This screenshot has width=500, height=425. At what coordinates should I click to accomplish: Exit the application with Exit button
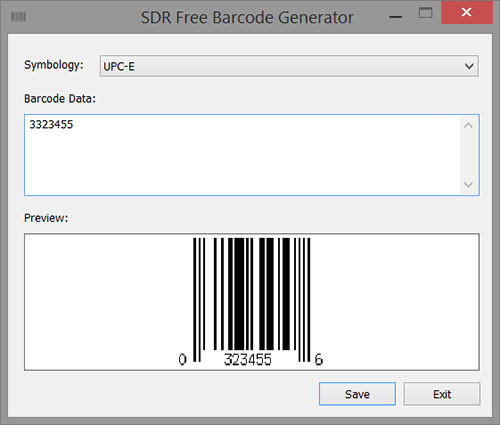[442, 394]
